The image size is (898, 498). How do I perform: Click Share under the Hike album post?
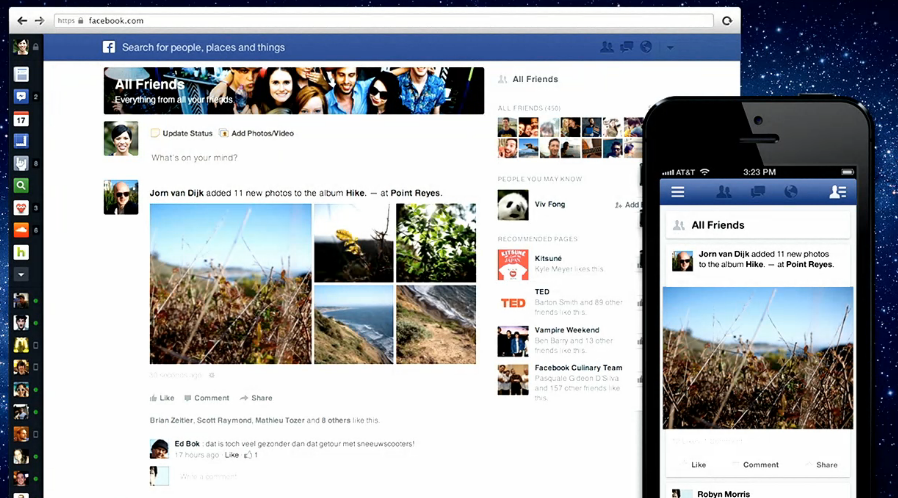[x=256, y=398]
